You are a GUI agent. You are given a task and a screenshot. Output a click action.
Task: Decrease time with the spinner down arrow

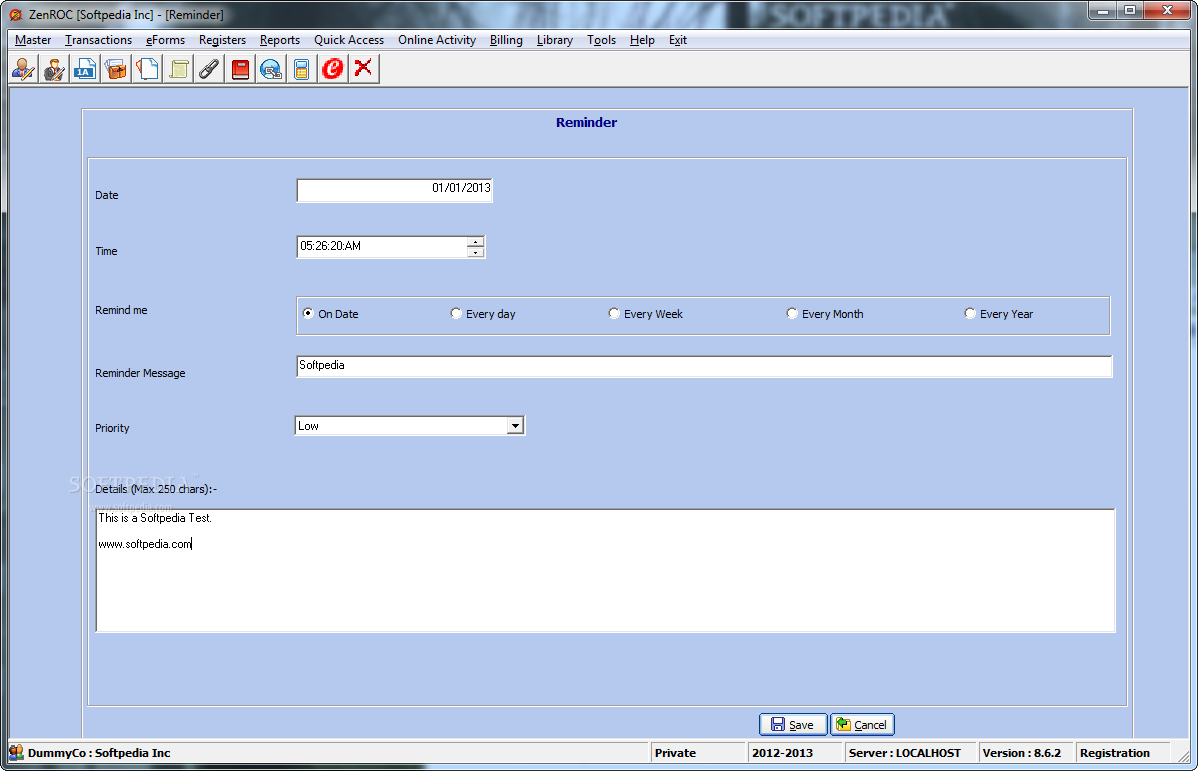(x=475, y=252)
